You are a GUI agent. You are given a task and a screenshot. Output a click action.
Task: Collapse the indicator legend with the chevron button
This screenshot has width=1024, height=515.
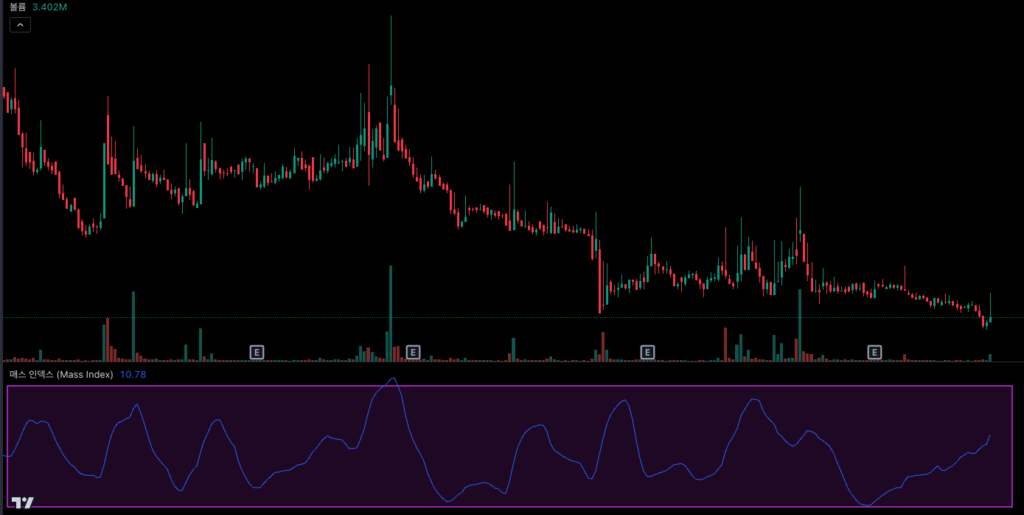20,25
